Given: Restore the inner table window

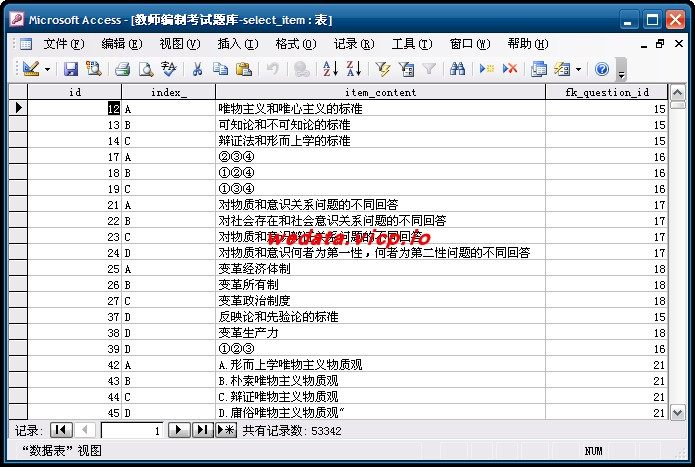Looking at the screenshot, I should pyautogui.click(x=660, y=43).
